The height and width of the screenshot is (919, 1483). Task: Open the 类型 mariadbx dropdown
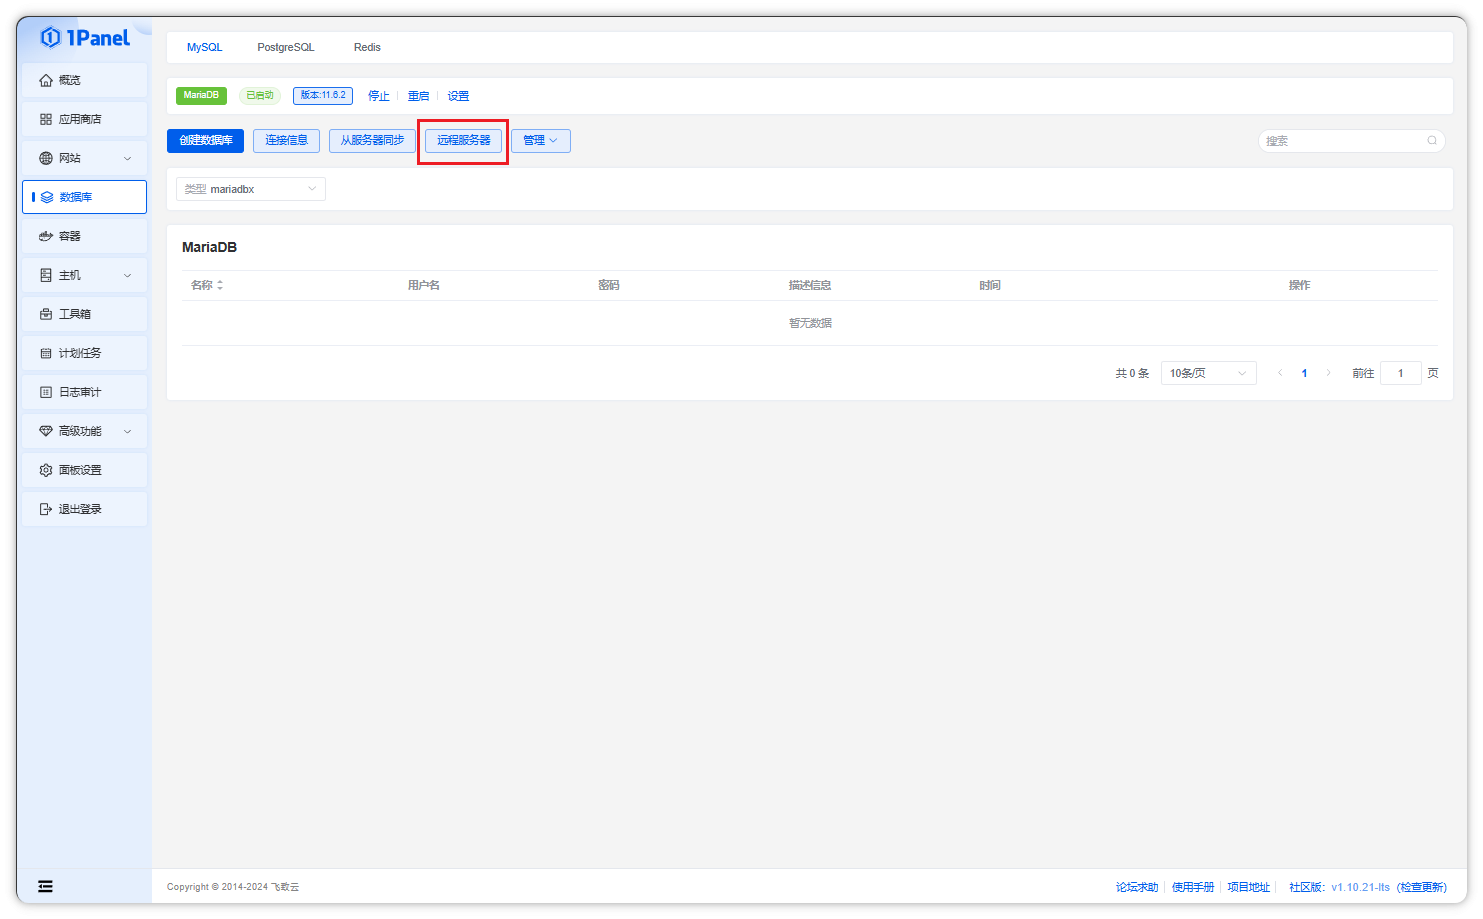(251, 189)
